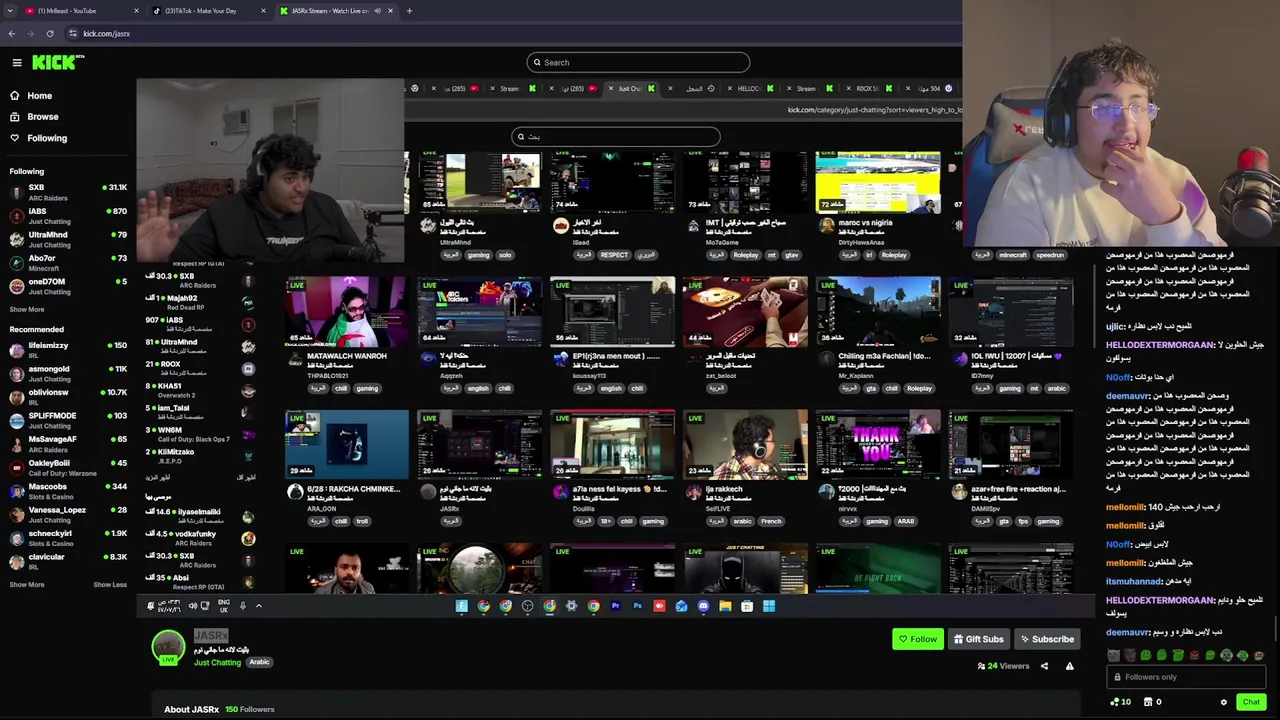Image resolution: width=1280 pixels, height=720 pixels.
Task: Open Following in the sidebar
Action: (47, 138)
